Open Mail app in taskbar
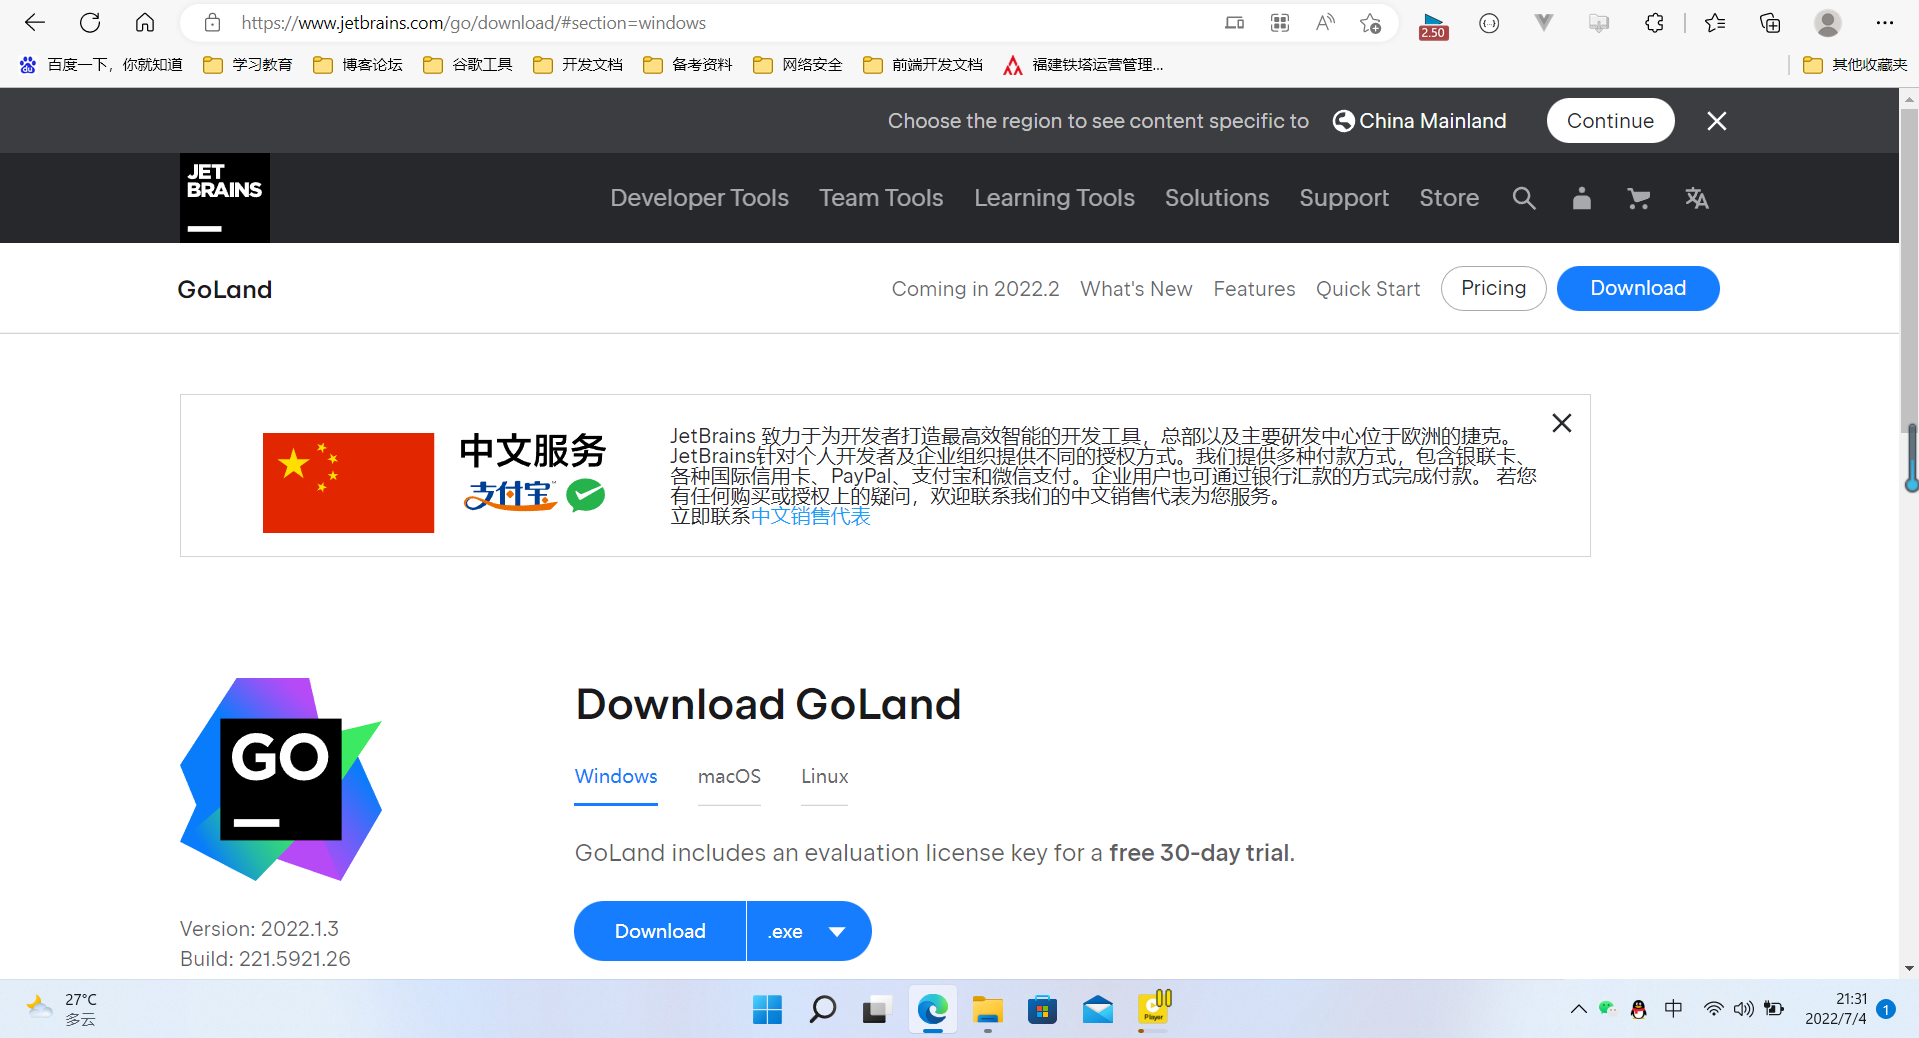 coord(1097,1010)
